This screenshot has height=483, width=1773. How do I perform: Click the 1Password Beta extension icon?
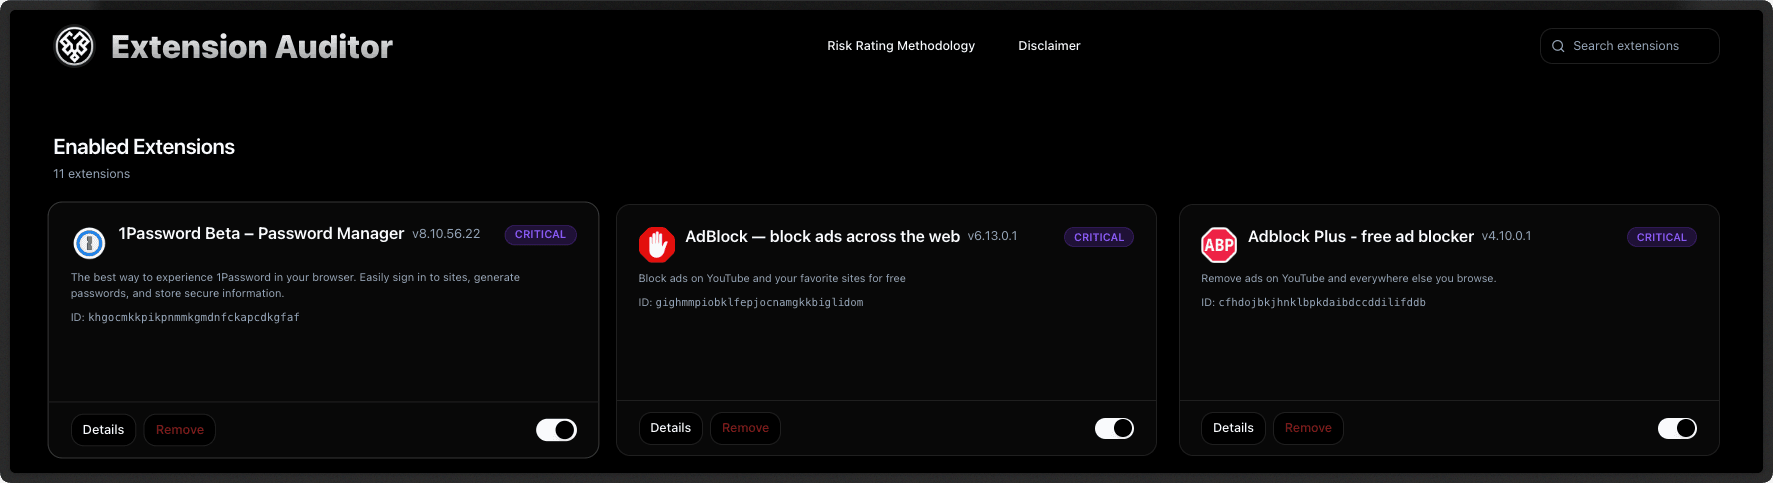pyautogui.click(x=89, y=242)
